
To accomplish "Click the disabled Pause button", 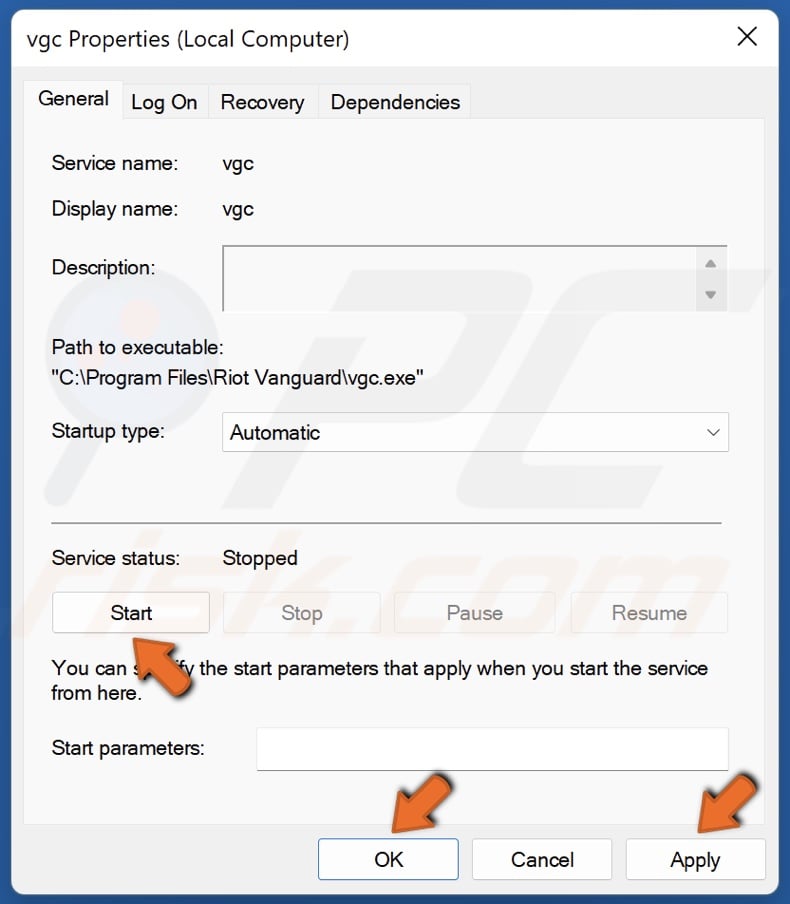I will (x=474, y=612).
